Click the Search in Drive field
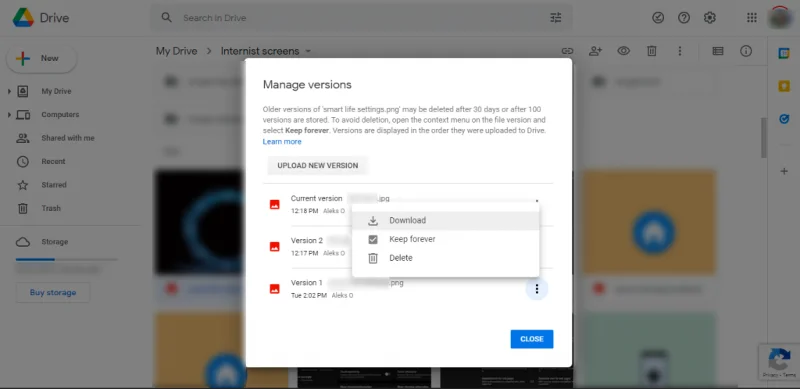Screen dimensions: 800x389 (361, 18)
